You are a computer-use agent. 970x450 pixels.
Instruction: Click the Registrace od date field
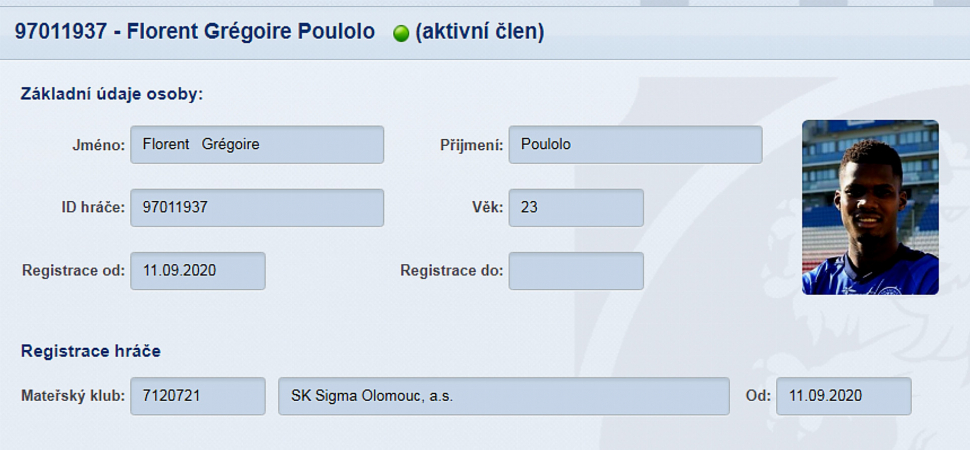(x=198, y=271)
